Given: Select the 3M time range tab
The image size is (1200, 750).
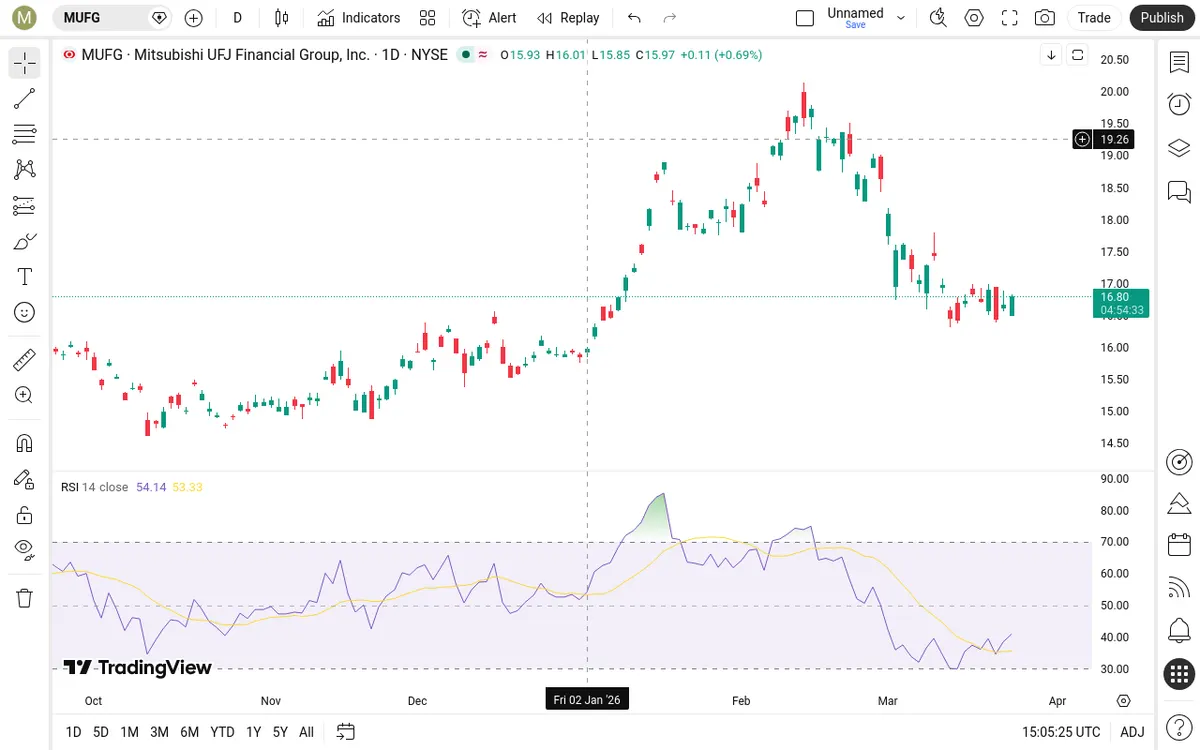Looking at the screenshot, I should (159, 732).
